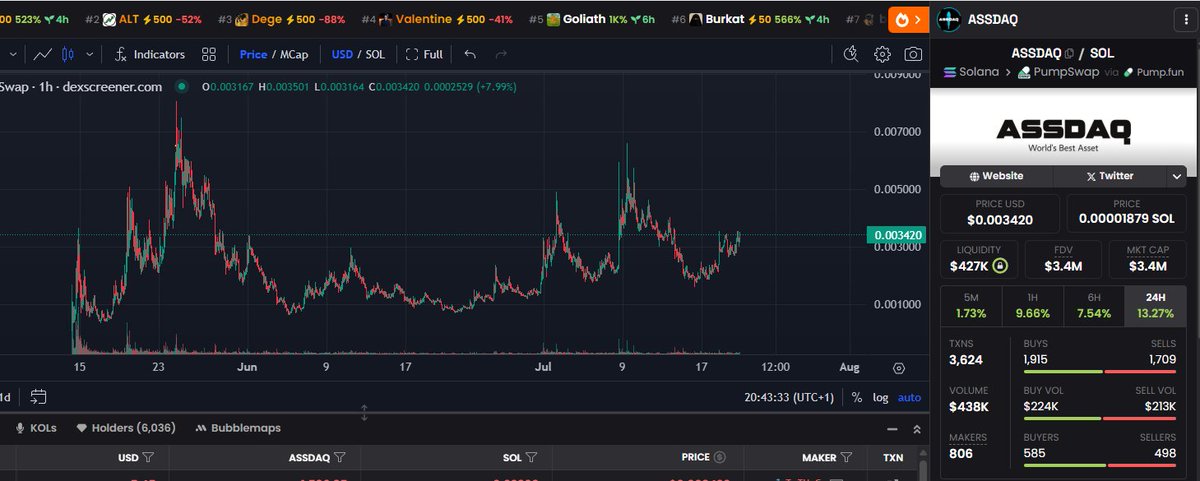Click the TXN column header
Screen dimensions: 1200x481
coord(892,457)
